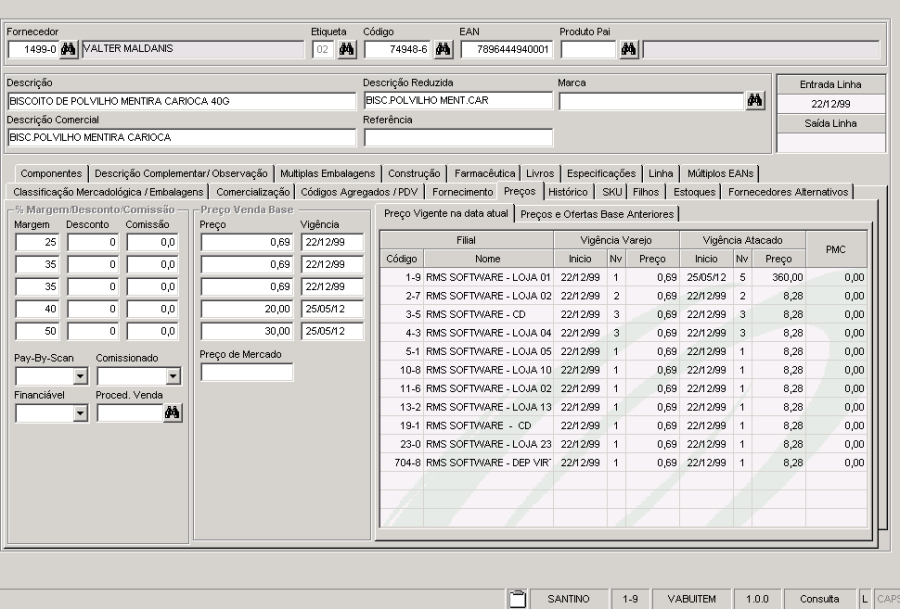Image resolution: width=900 pixels, height=609 pixels.
Task: Click the Margem field with value 25
Action: point(37,242)
